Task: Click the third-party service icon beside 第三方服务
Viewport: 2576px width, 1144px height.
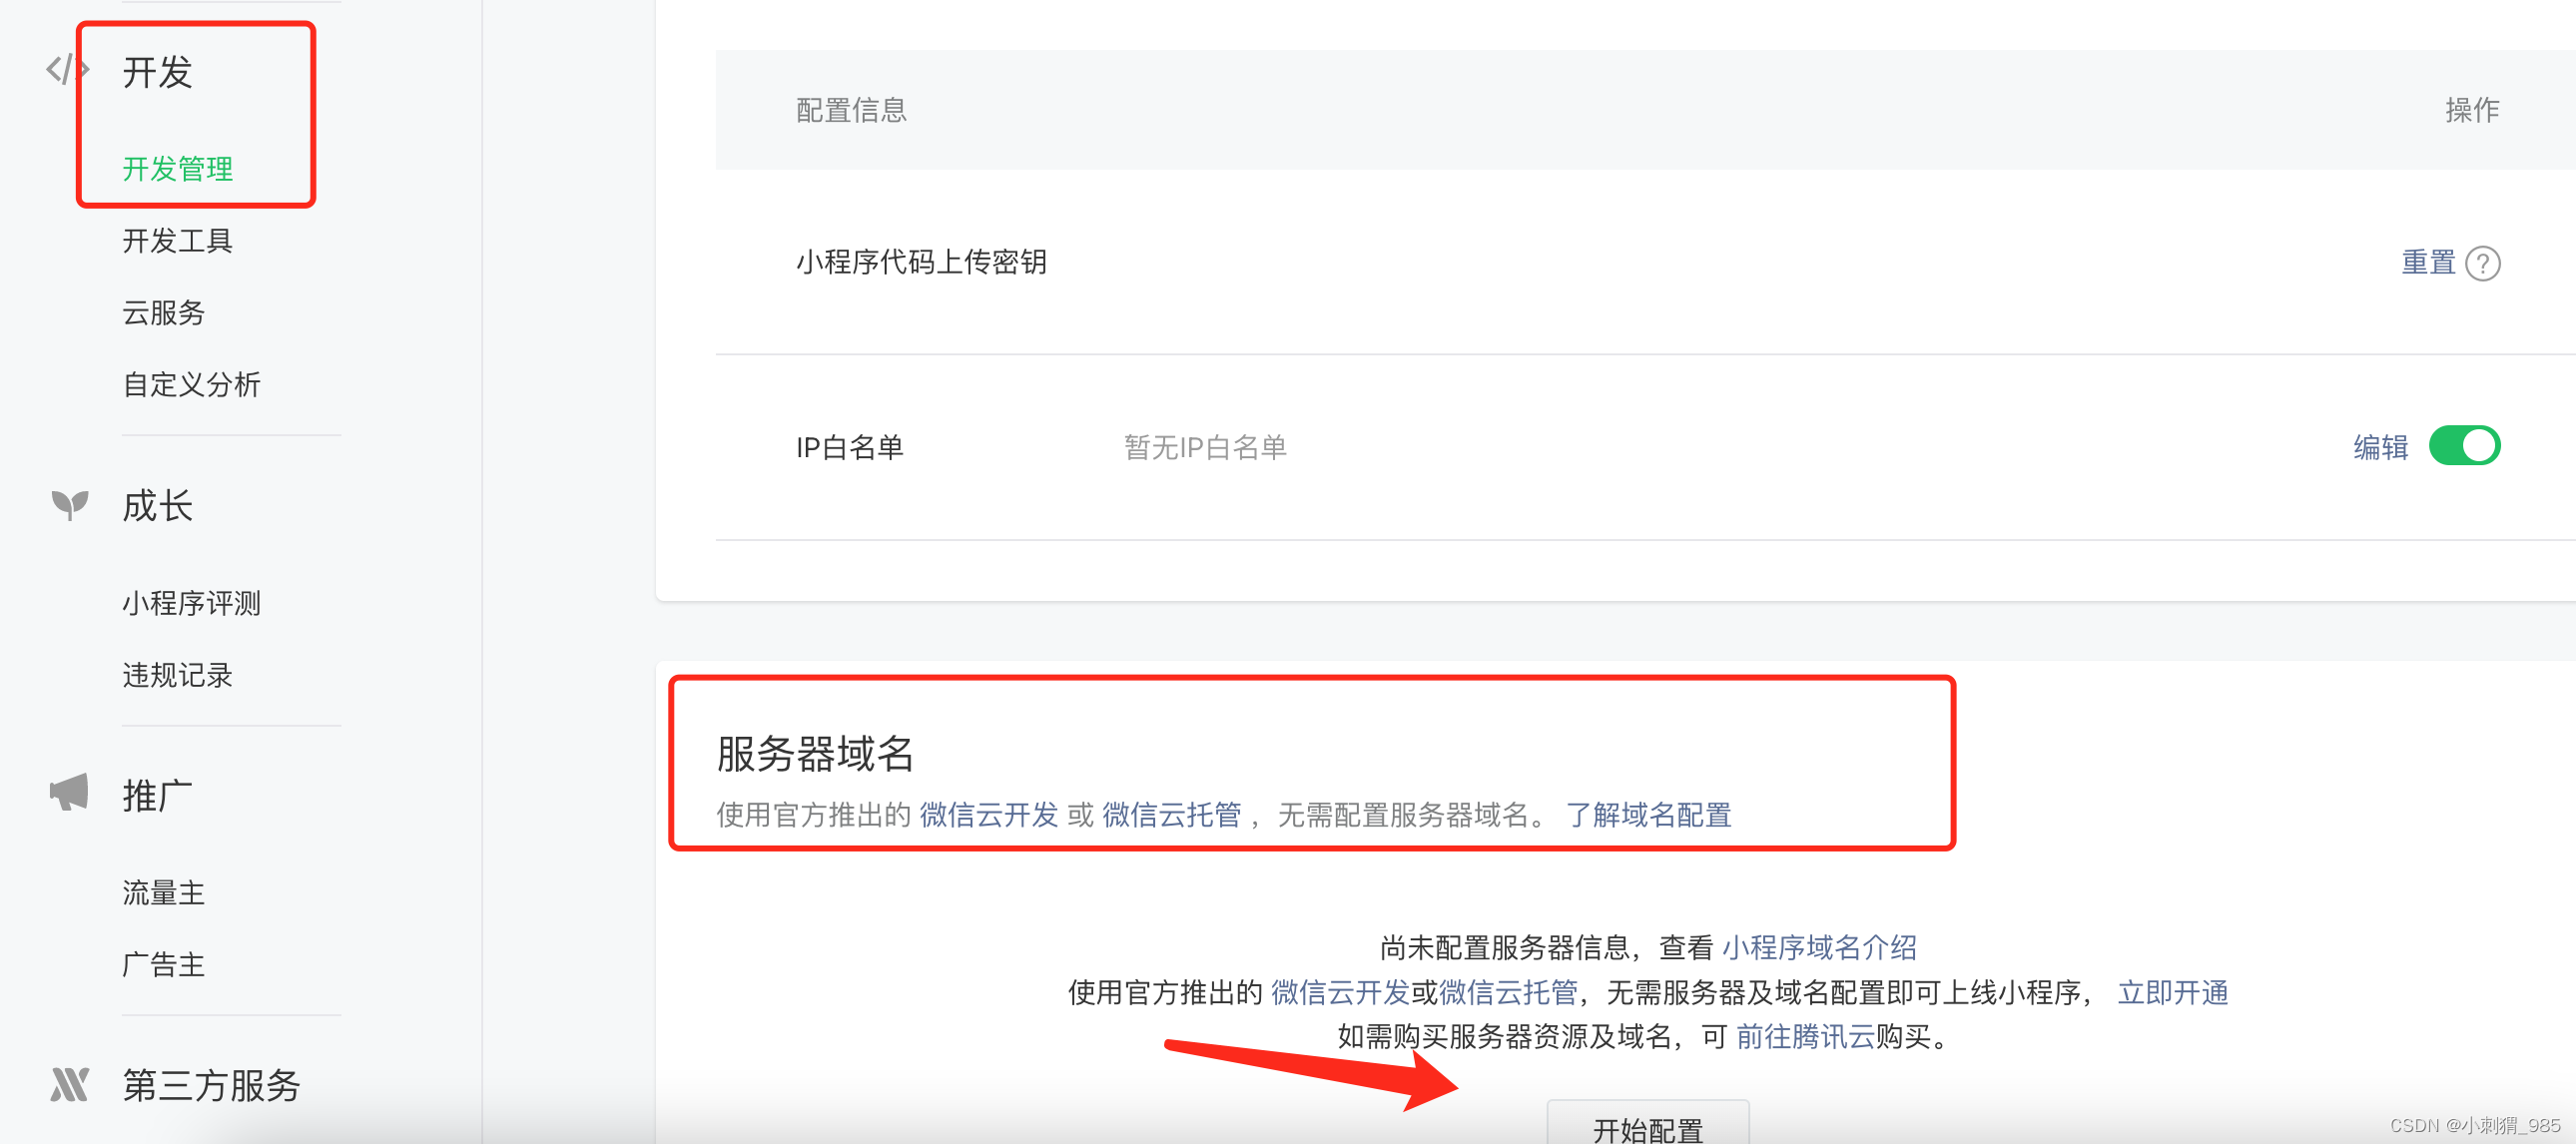Action: pyautogui.click(x=69, y=1084)
